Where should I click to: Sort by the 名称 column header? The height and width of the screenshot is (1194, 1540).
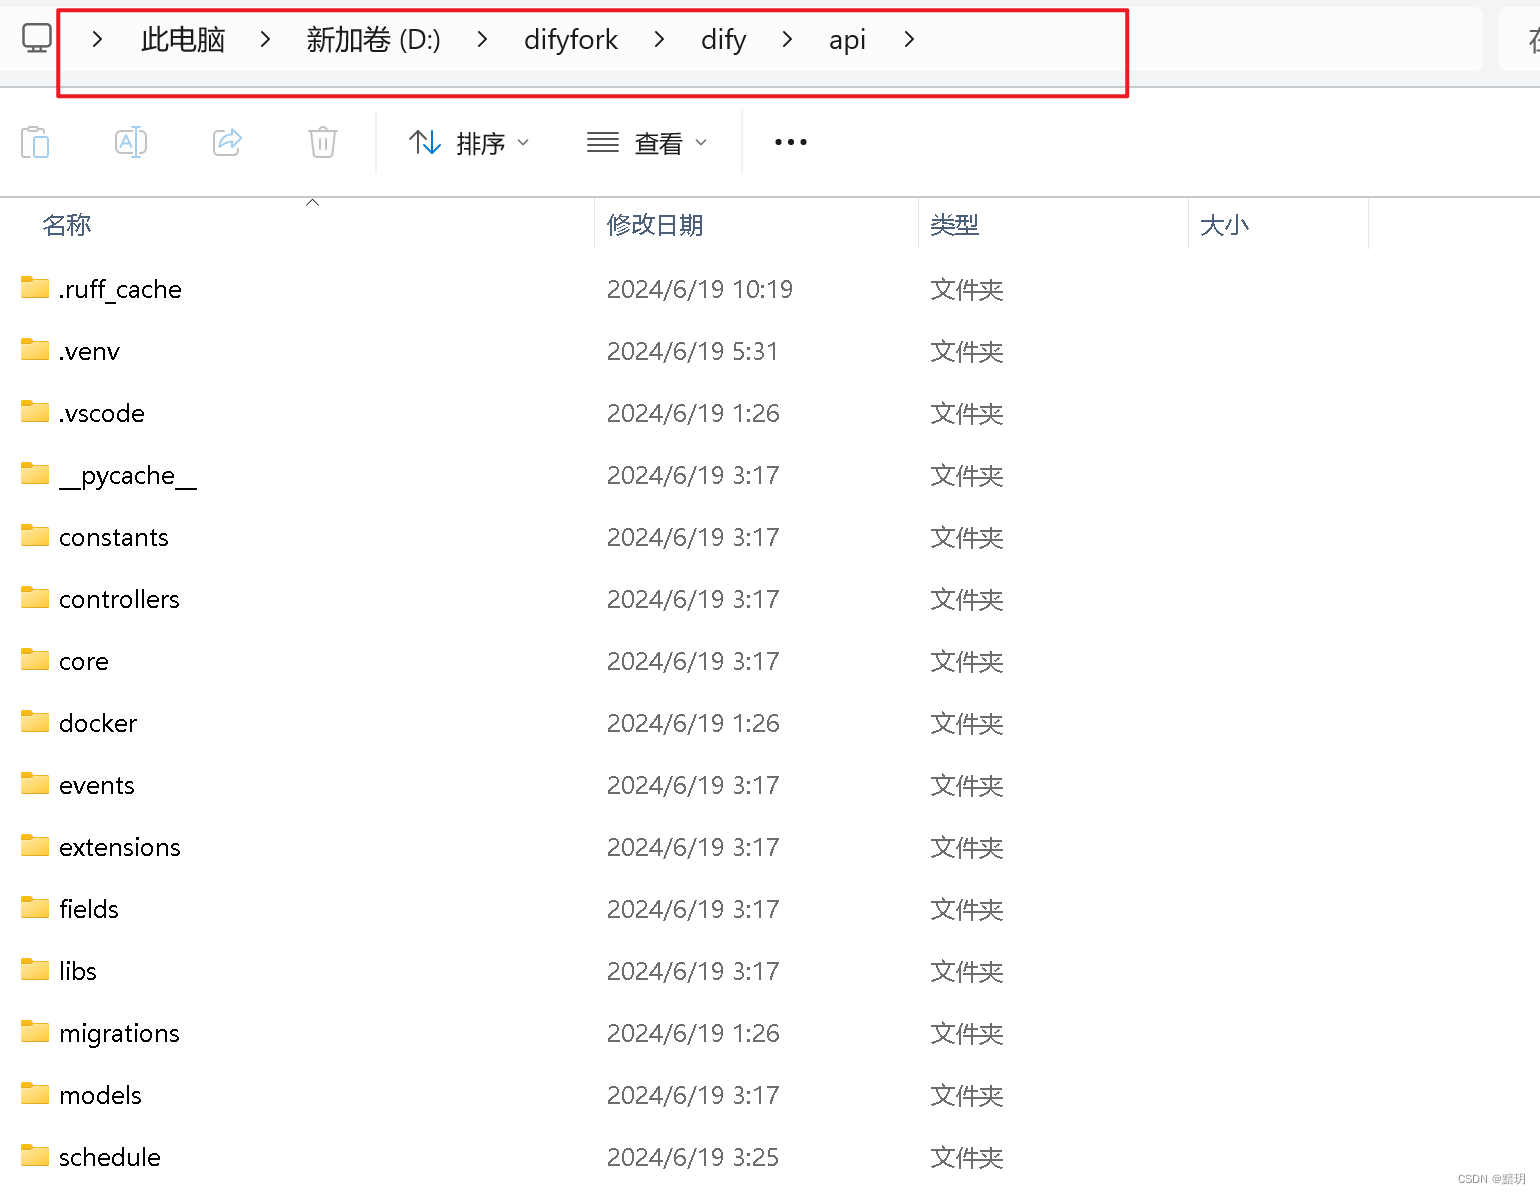point(67,225)
